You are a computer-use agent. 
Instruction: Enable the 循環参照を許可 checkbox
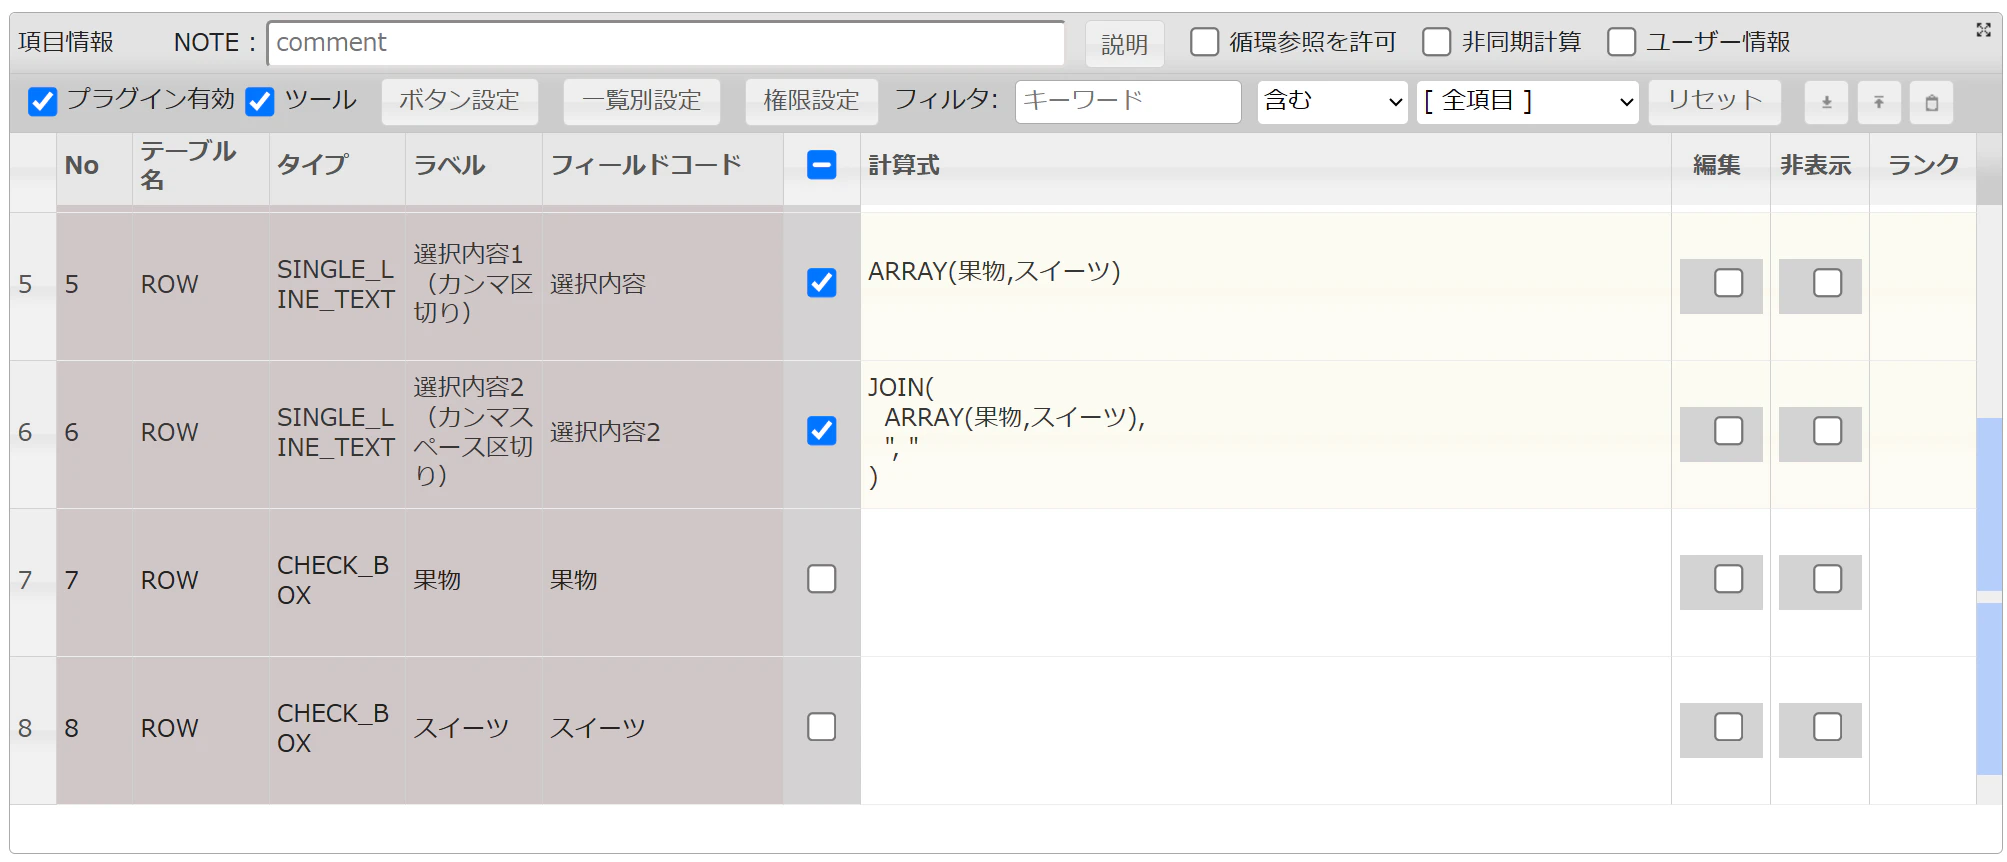[x=1205, y=42]
